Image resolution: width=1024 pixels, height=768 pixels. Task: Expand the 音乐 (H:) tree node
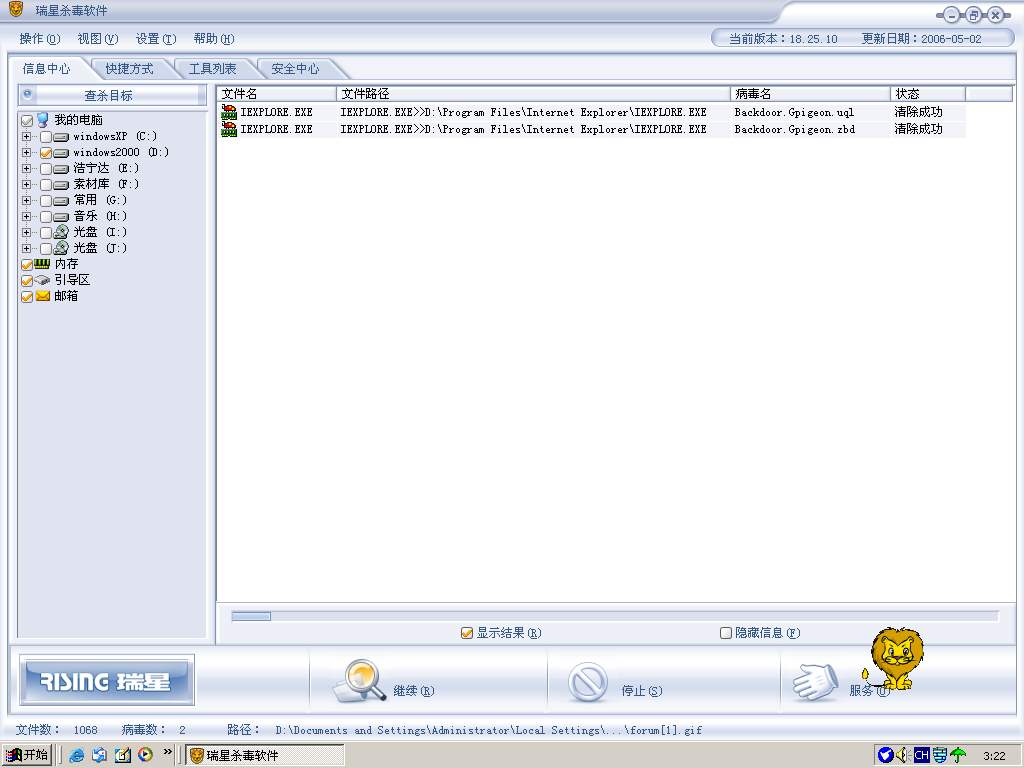pos(26,216)
